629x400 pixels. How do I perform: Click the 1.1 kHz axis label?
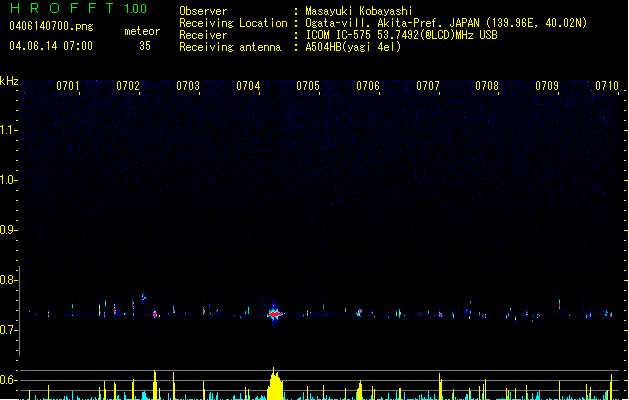8,130
